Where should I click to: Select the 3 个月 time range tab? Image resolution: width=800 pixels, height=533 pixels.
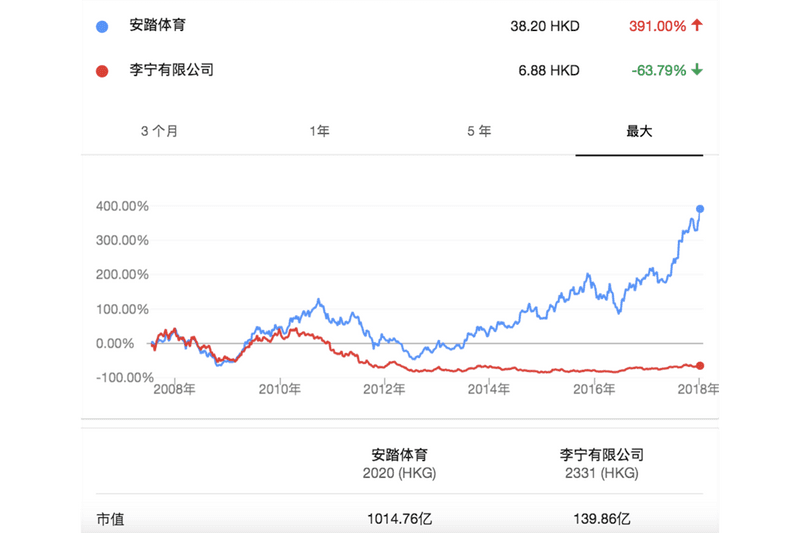pos(159,132)
